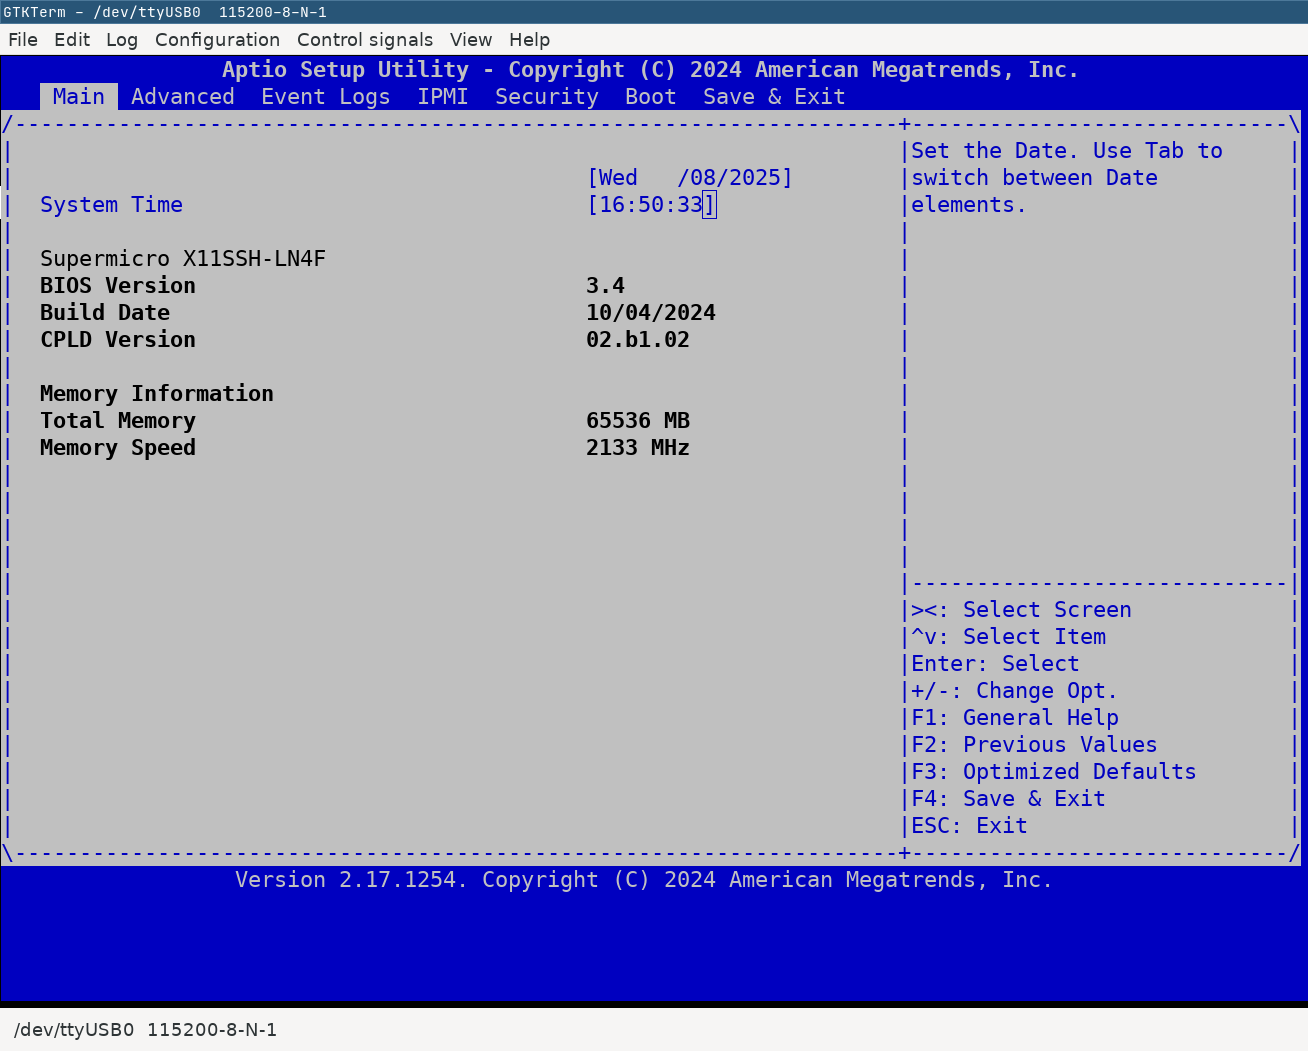Click the GTKTerm window title bar
1308x1051 pixels.
654,12
